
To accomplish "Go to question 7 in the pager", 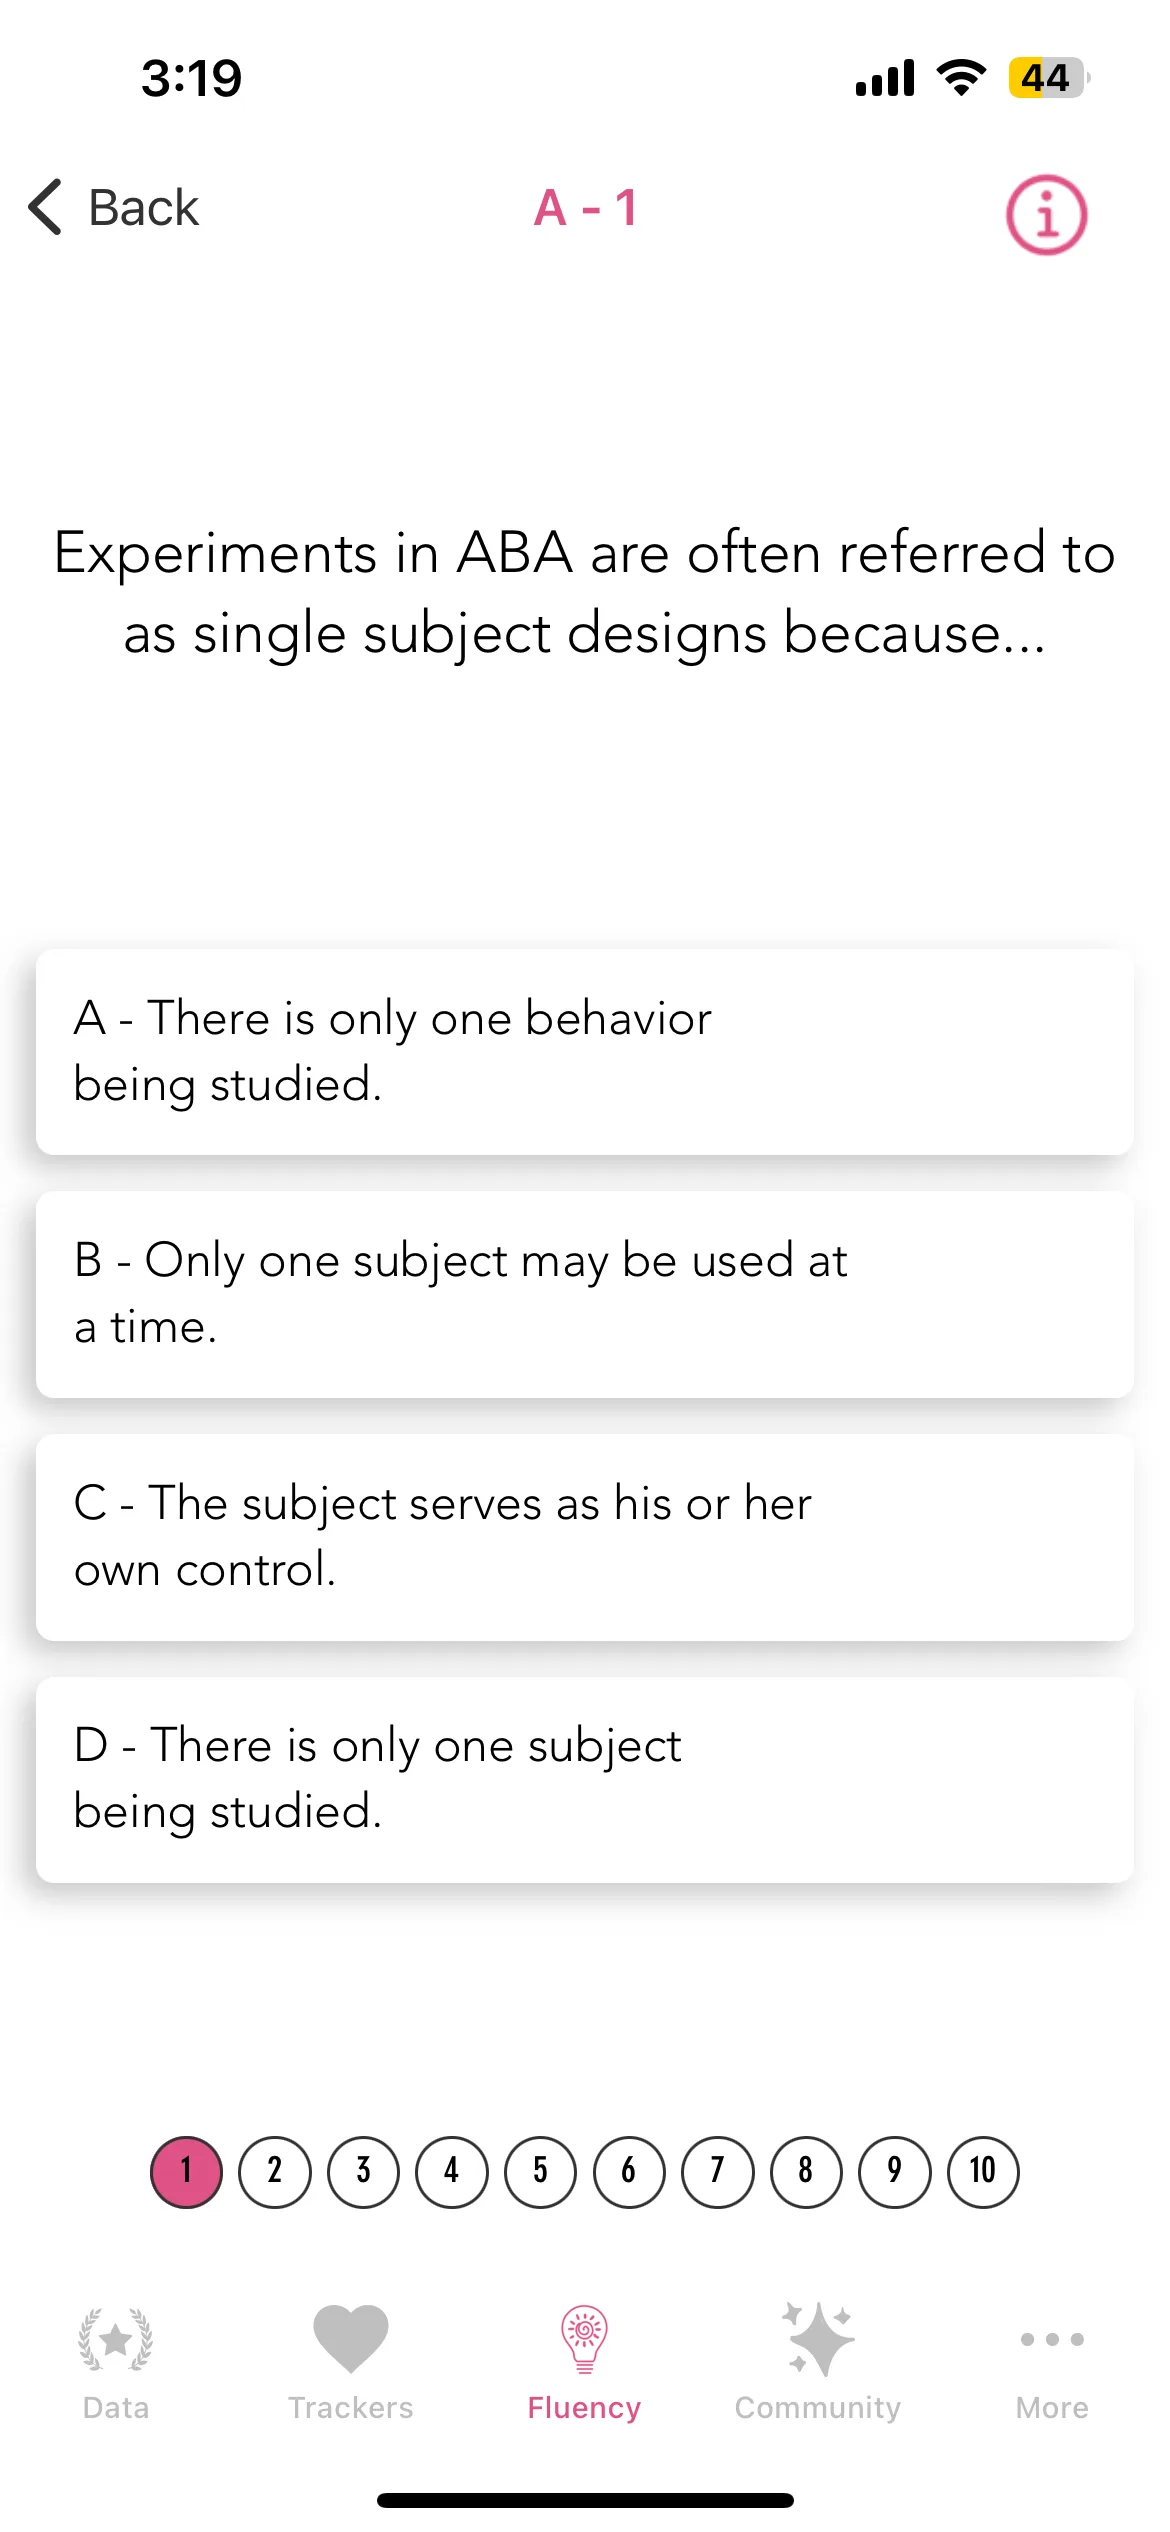I will point(718,2171).
